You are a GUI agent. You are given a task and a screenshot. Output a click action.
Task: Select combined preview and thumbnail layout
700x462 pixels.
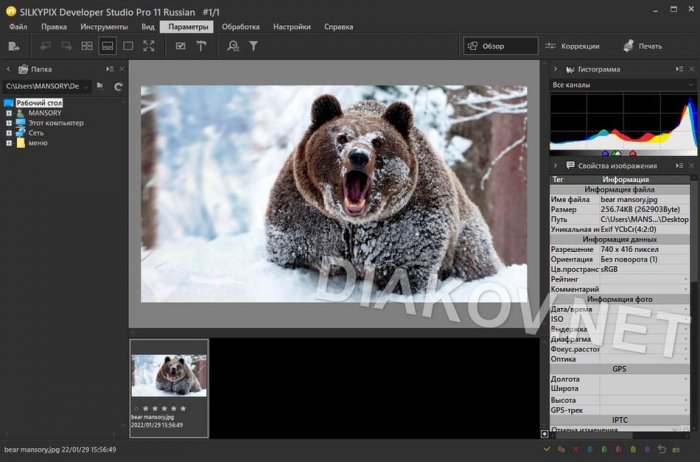pyautogui.click(x=107, y=46)
